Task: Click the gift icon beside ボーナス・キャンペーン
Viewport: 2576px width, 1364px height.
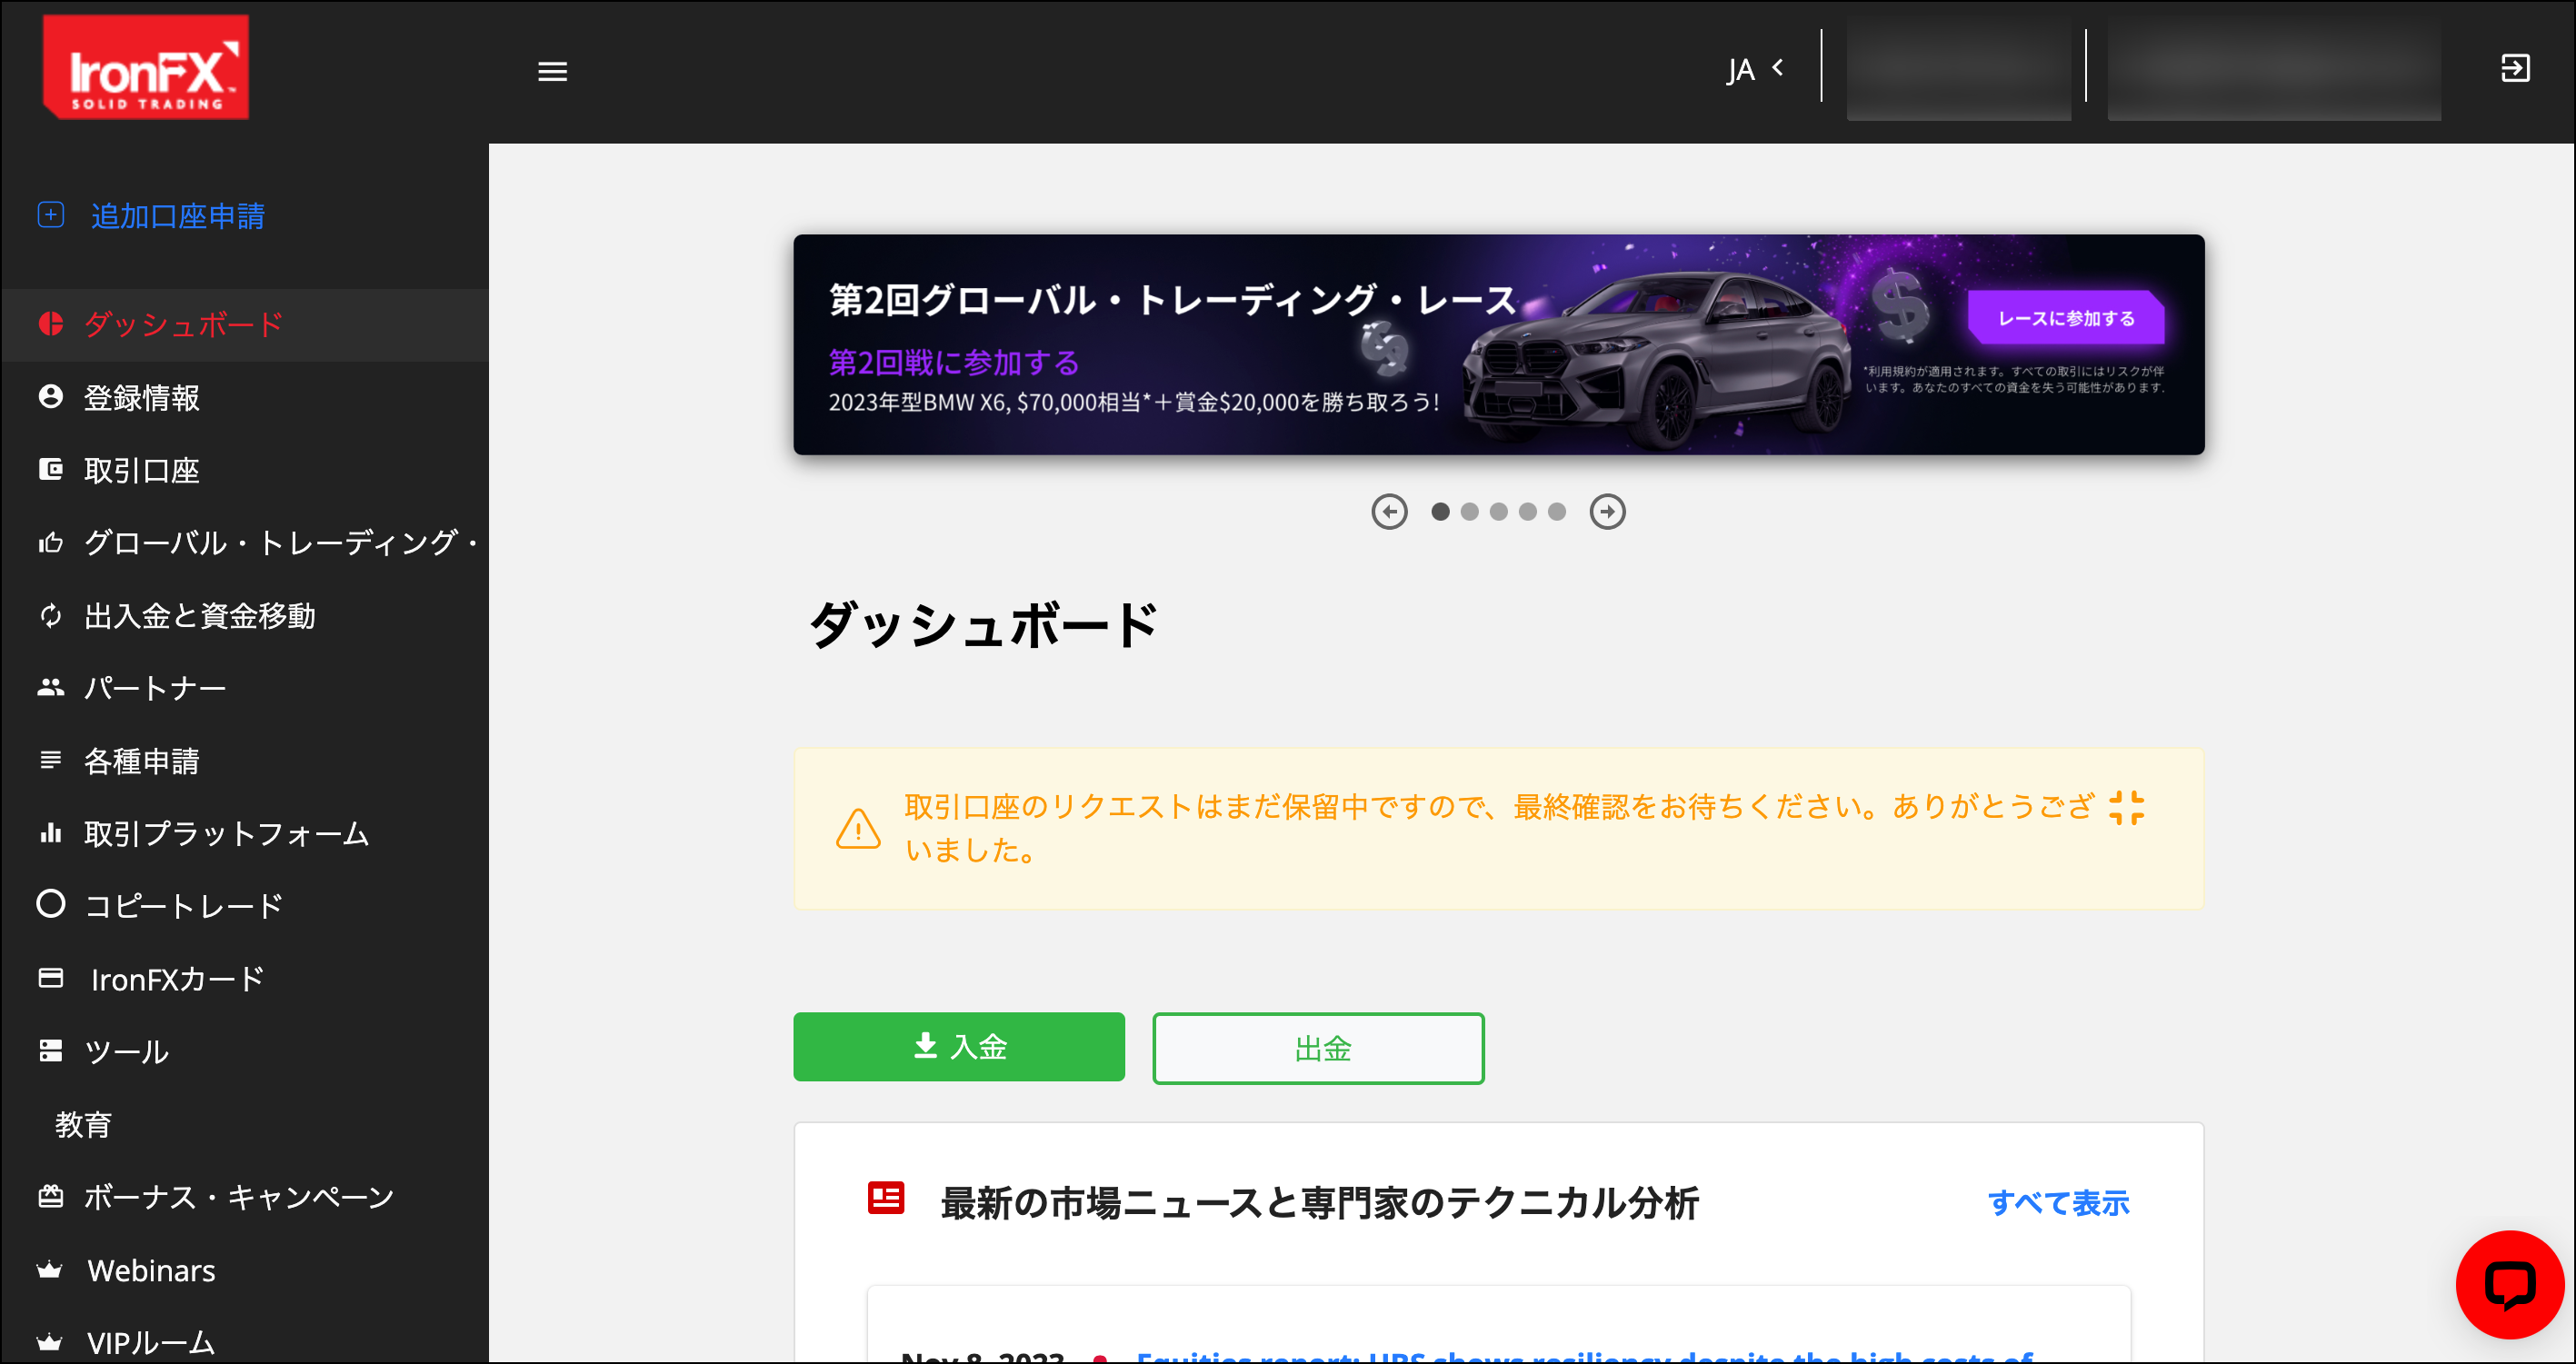Action: (x=51, y=1196)
